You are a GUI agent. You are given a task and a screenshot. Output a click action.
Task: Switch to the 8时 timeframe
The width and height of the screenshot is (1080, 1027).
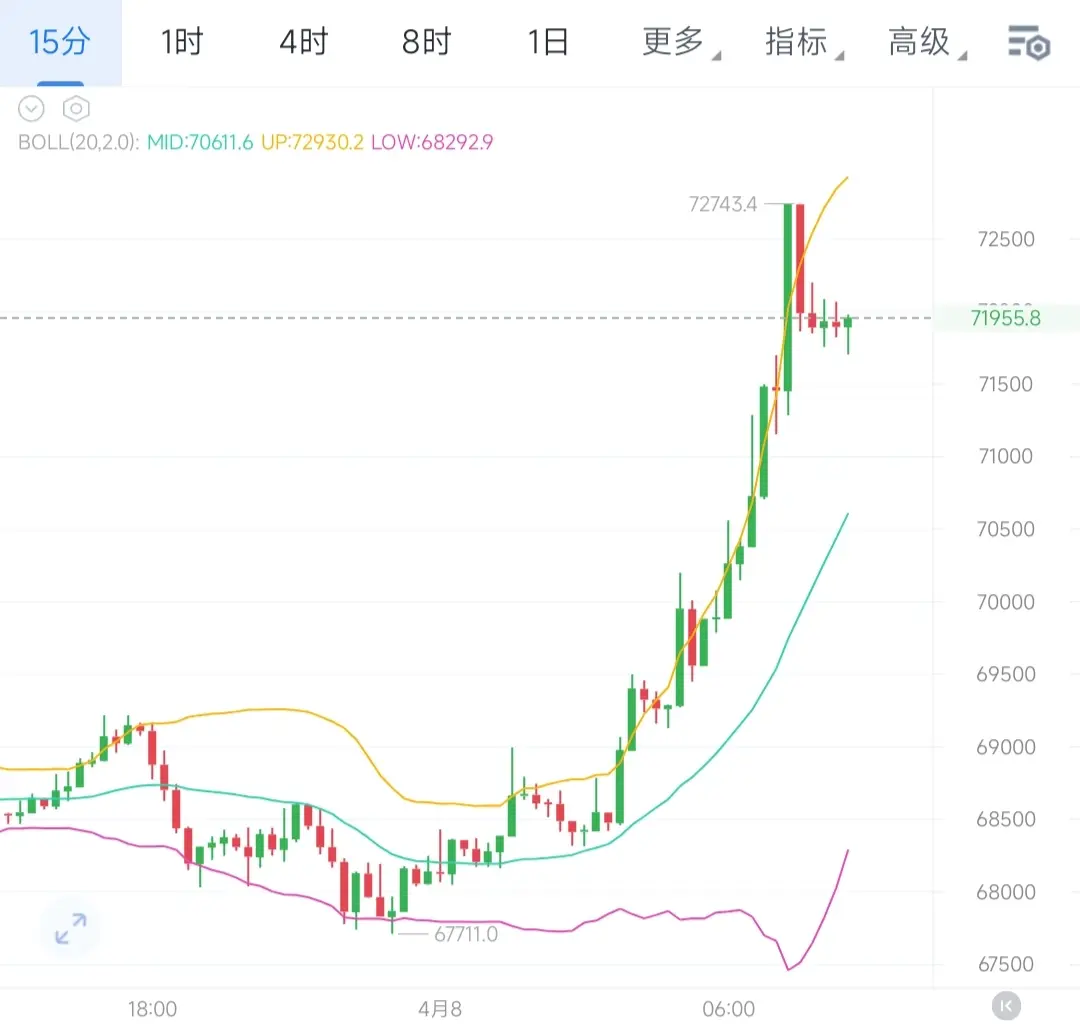[426, 42]
